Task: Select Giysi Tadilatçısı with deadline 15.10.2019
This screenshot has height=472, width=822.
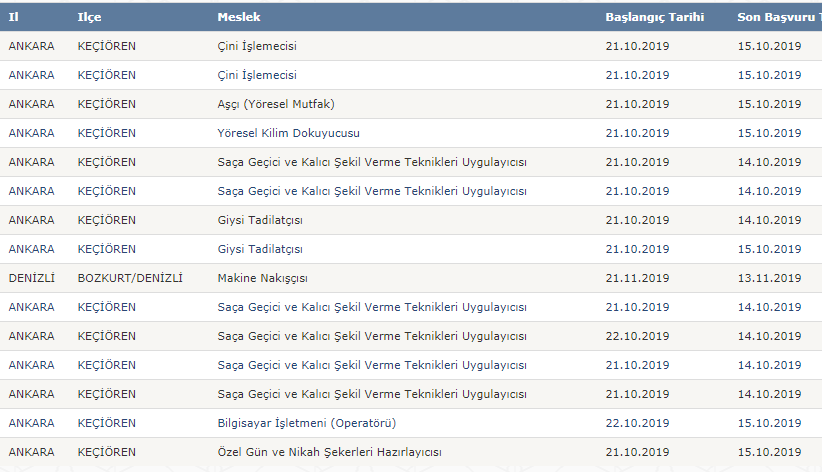Action: pos(260,249)
